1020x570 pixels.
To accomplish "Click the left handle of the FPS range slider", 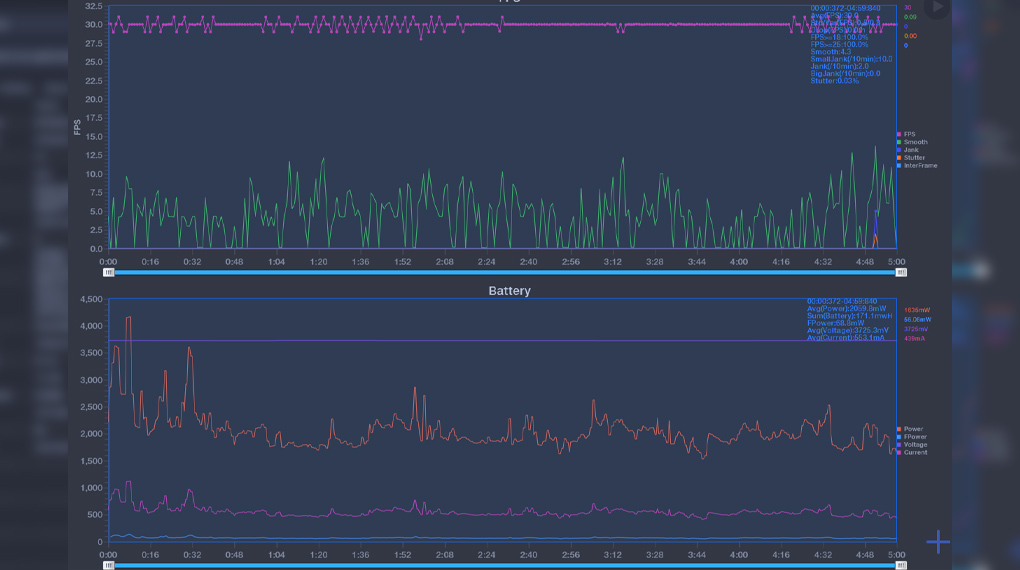I will pyautogui.click(x=109, y=273).
